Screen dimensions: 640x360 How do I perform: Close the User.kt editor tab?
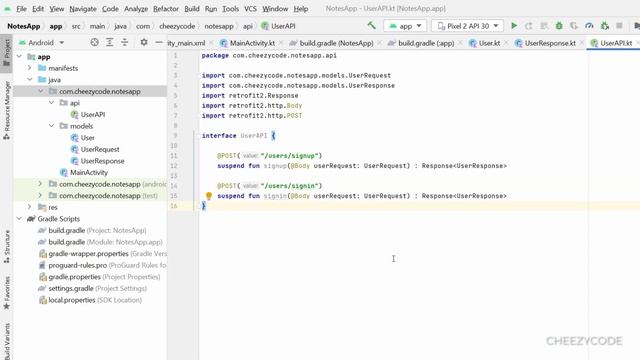tap(506, 43)
